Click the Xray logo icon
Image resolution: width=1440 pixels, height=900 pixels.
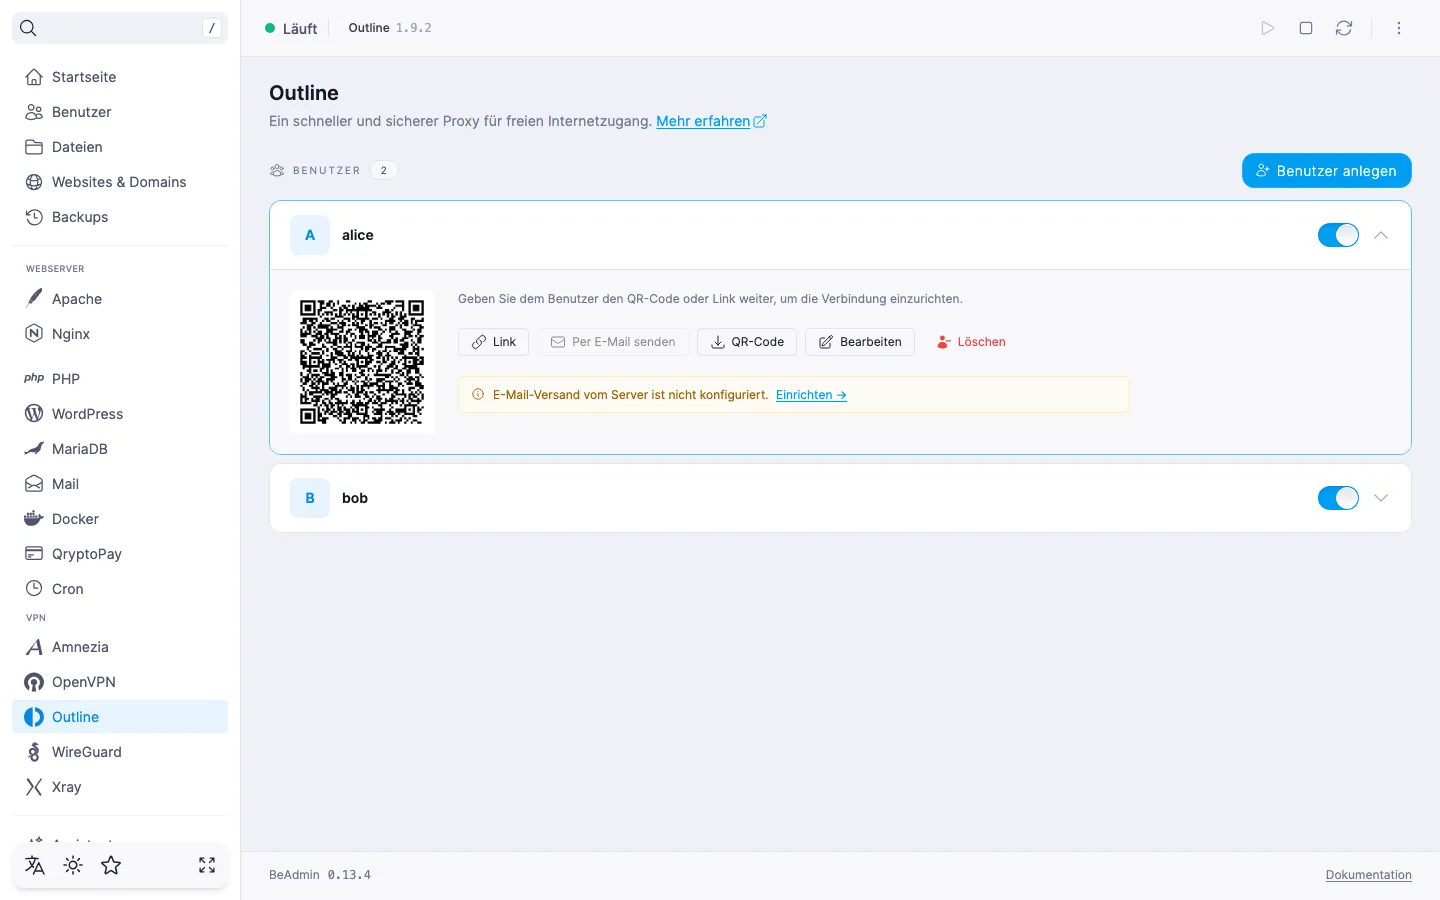(34, 787)
